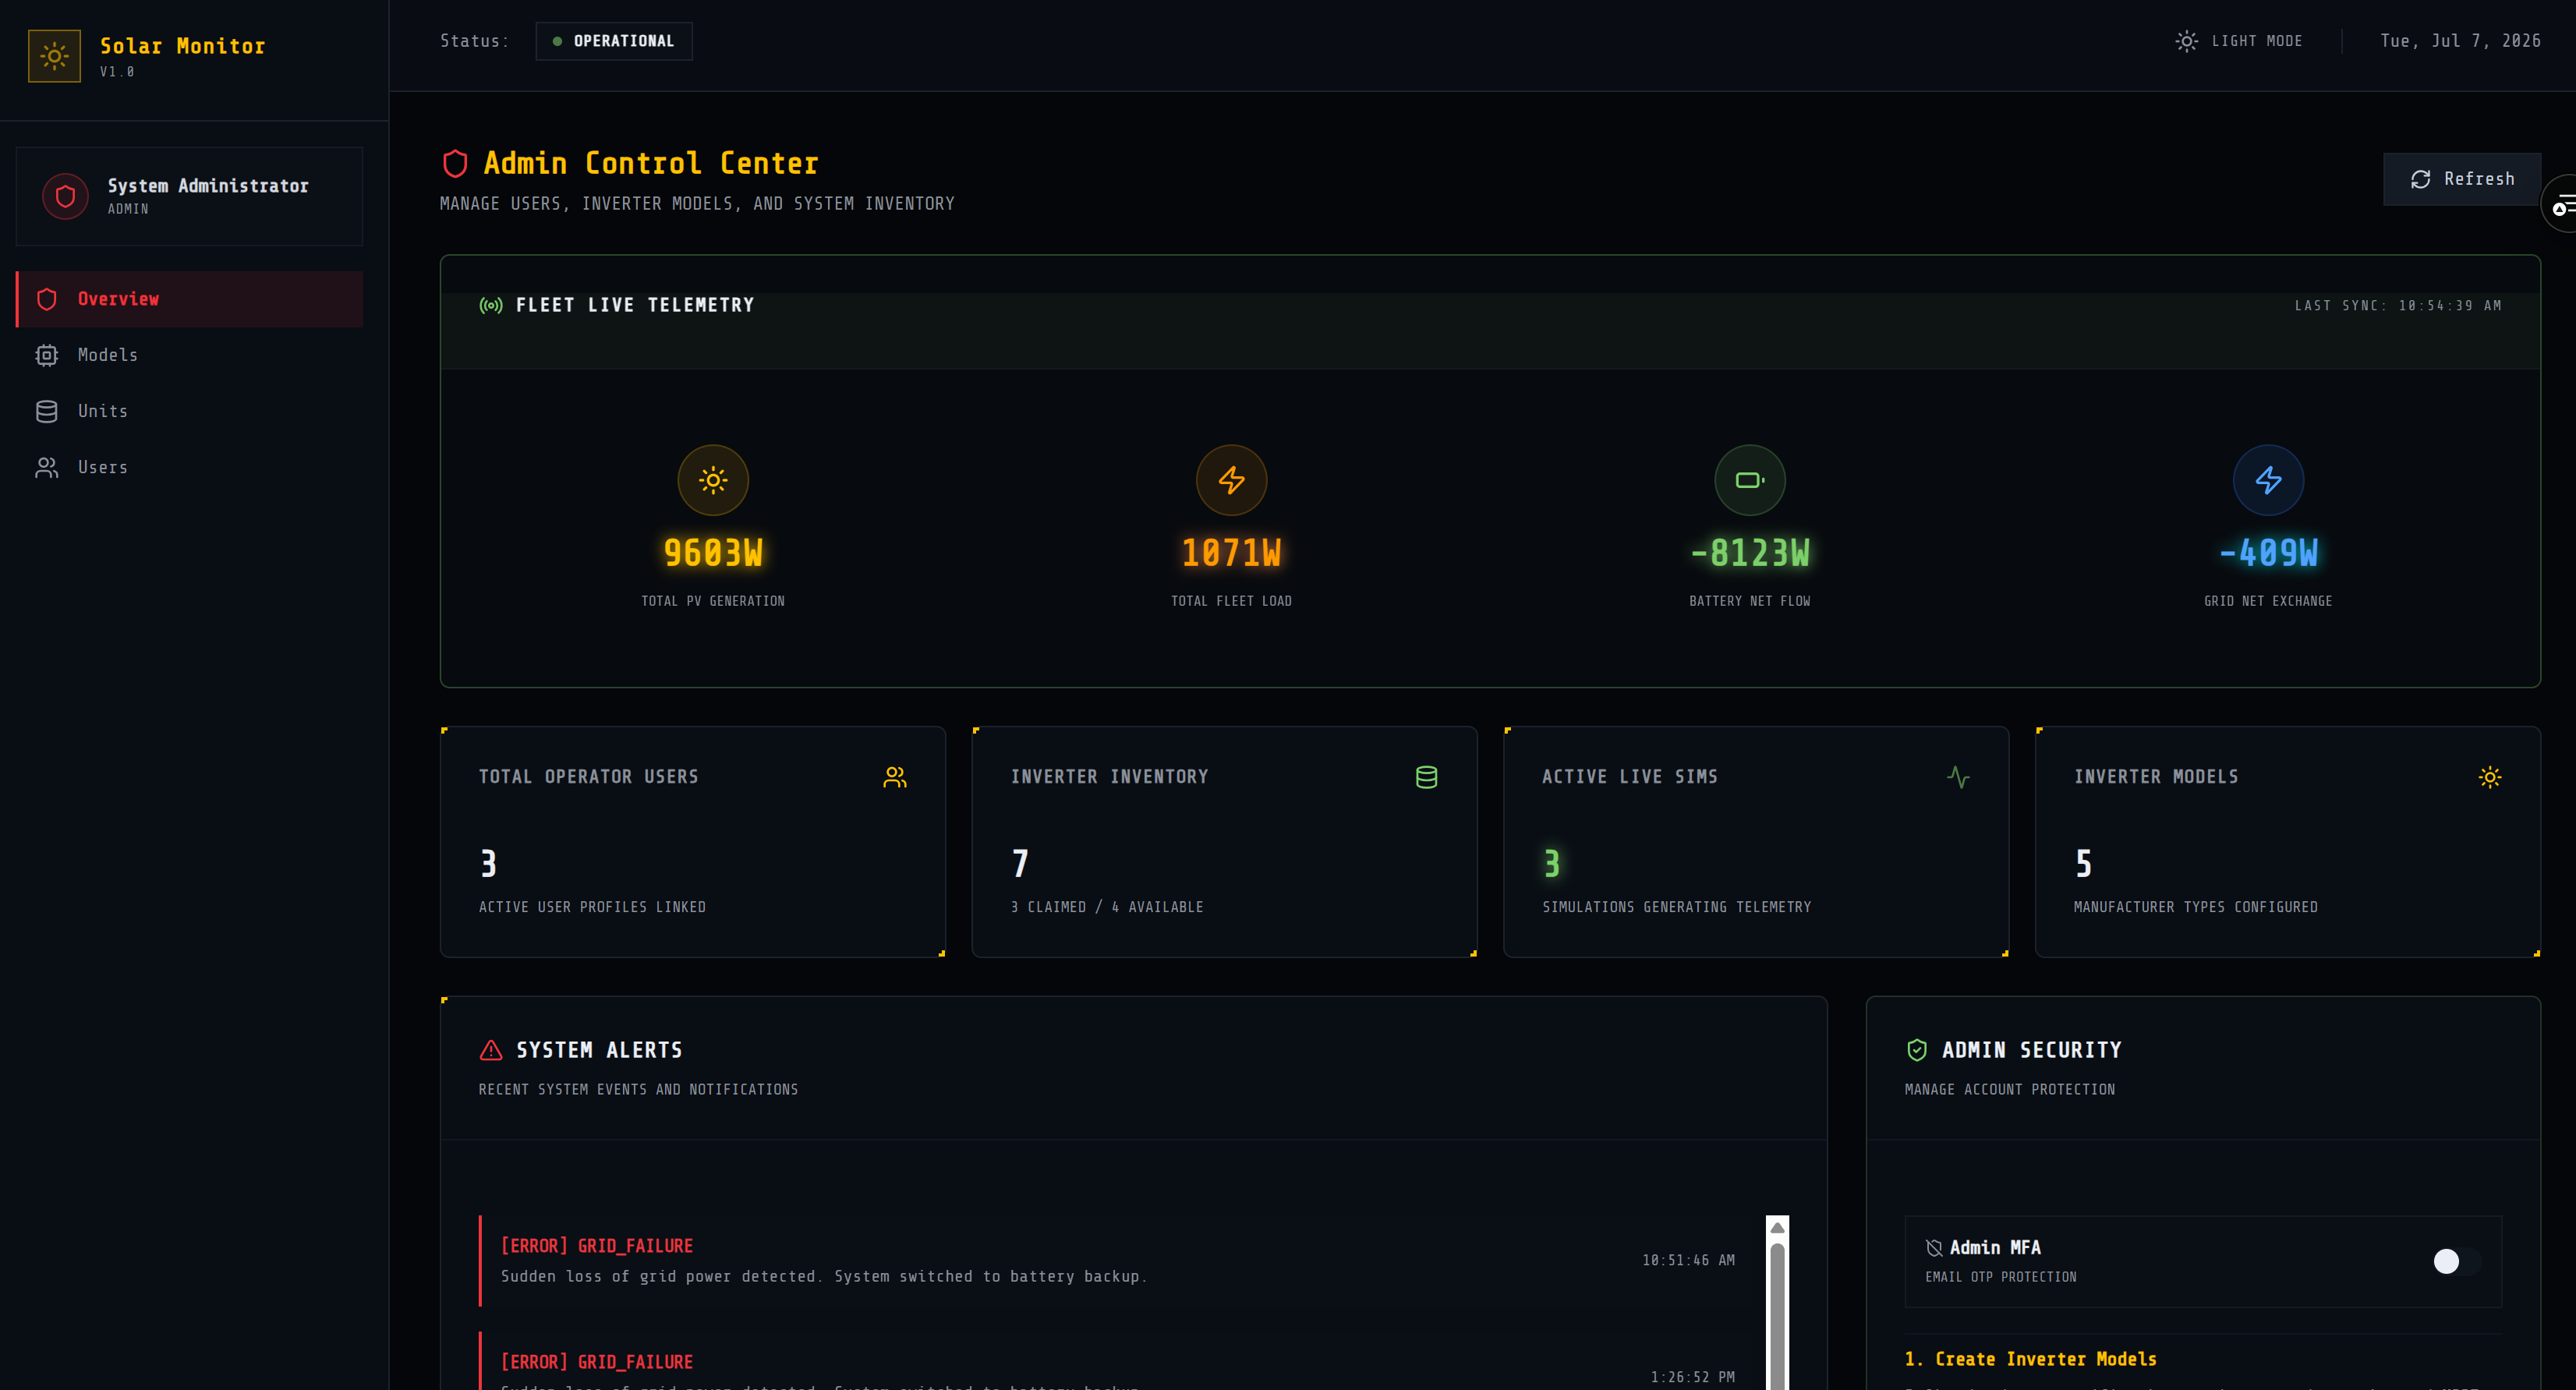2576x1390 pixels.
Task: Click the Solar Monitor title text
Action: tap(183, 46)
